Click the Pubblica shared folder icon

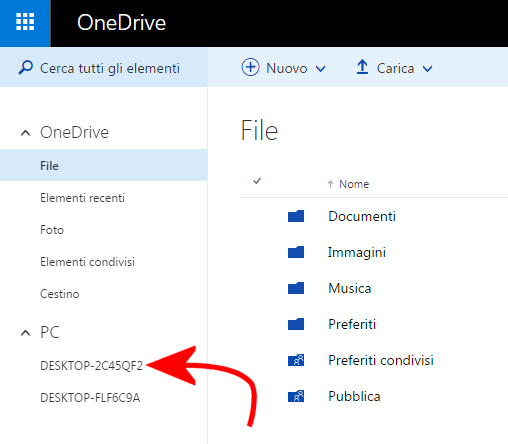[x=296, y=396]
